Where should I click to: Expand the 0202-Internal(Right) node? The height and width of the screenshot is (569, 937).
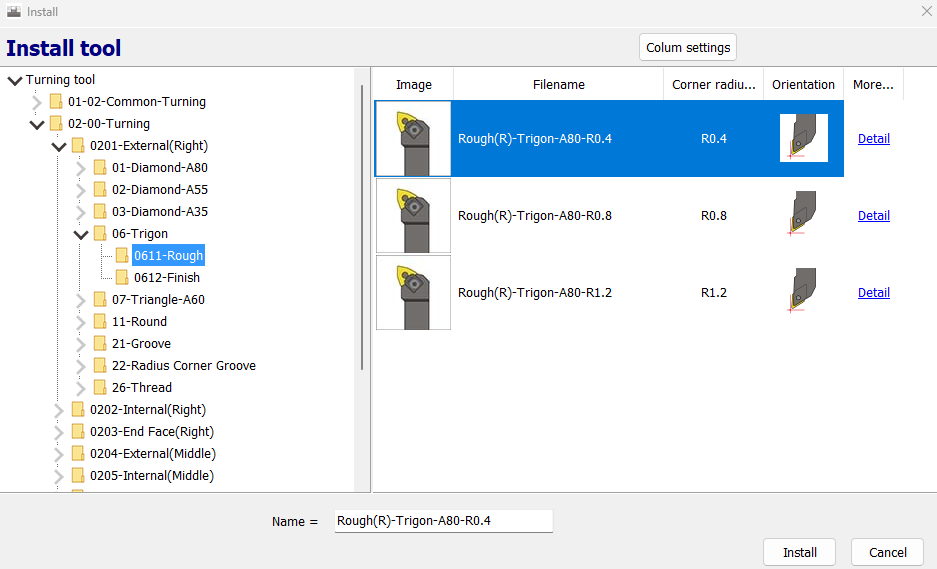[x=59, y=410]
